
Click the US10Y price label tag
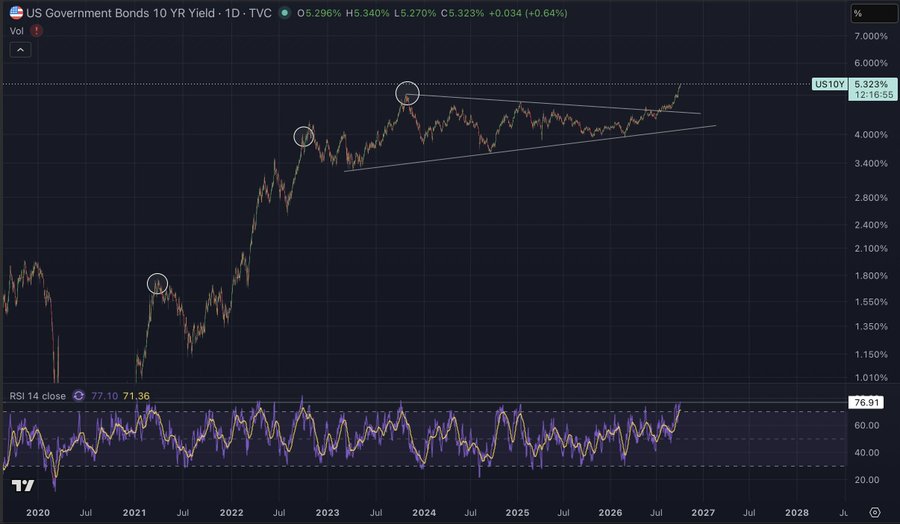[x=829, y=84]
